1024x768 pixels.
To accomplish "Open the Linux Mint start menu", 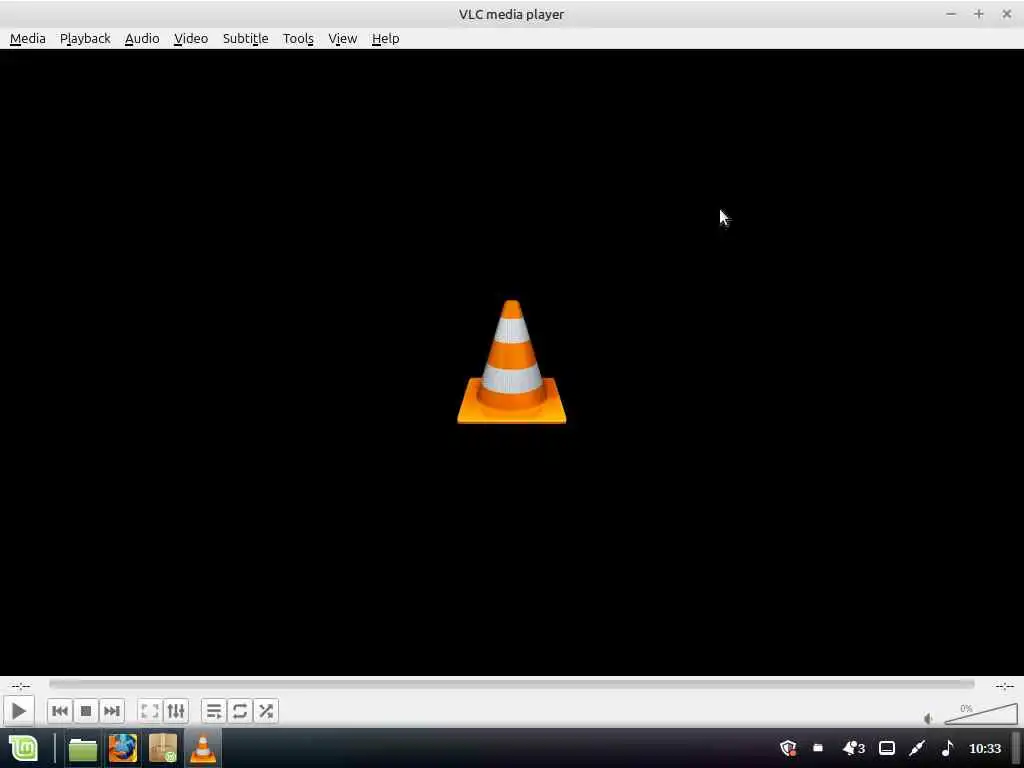I will click(24, 748).
